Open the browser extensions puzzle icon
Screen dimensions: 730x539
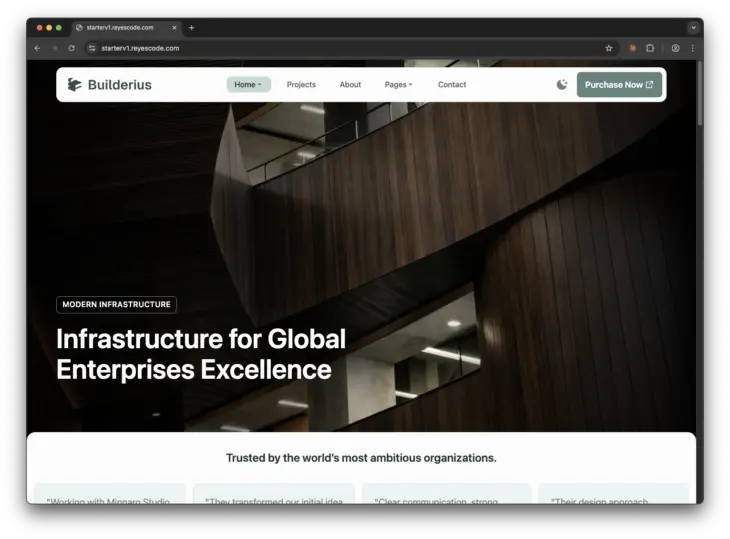650,48
